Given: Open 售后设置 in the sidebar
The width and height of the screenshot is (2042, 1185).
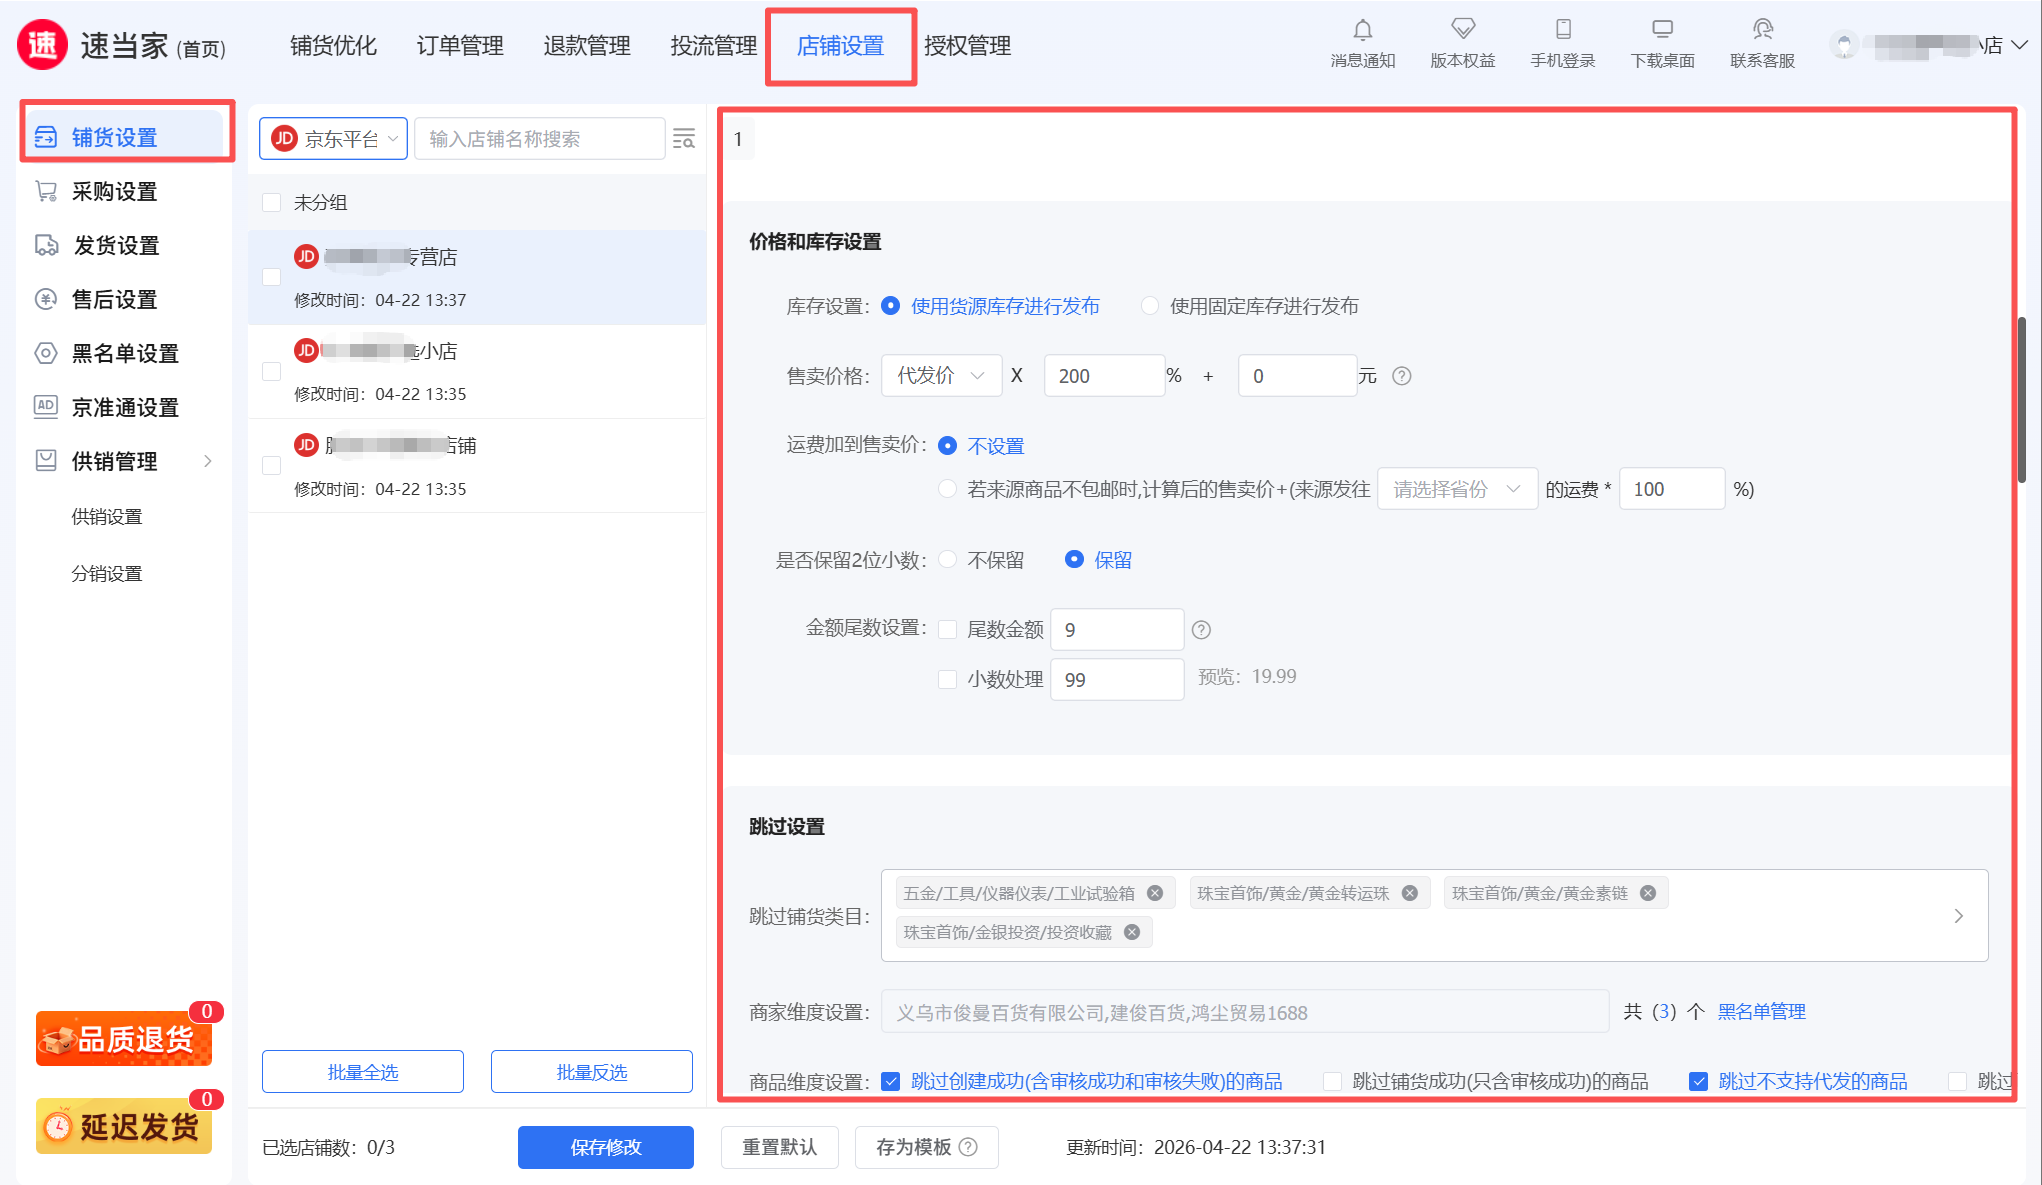Looking at the screenshot, I should pos(114,299).
